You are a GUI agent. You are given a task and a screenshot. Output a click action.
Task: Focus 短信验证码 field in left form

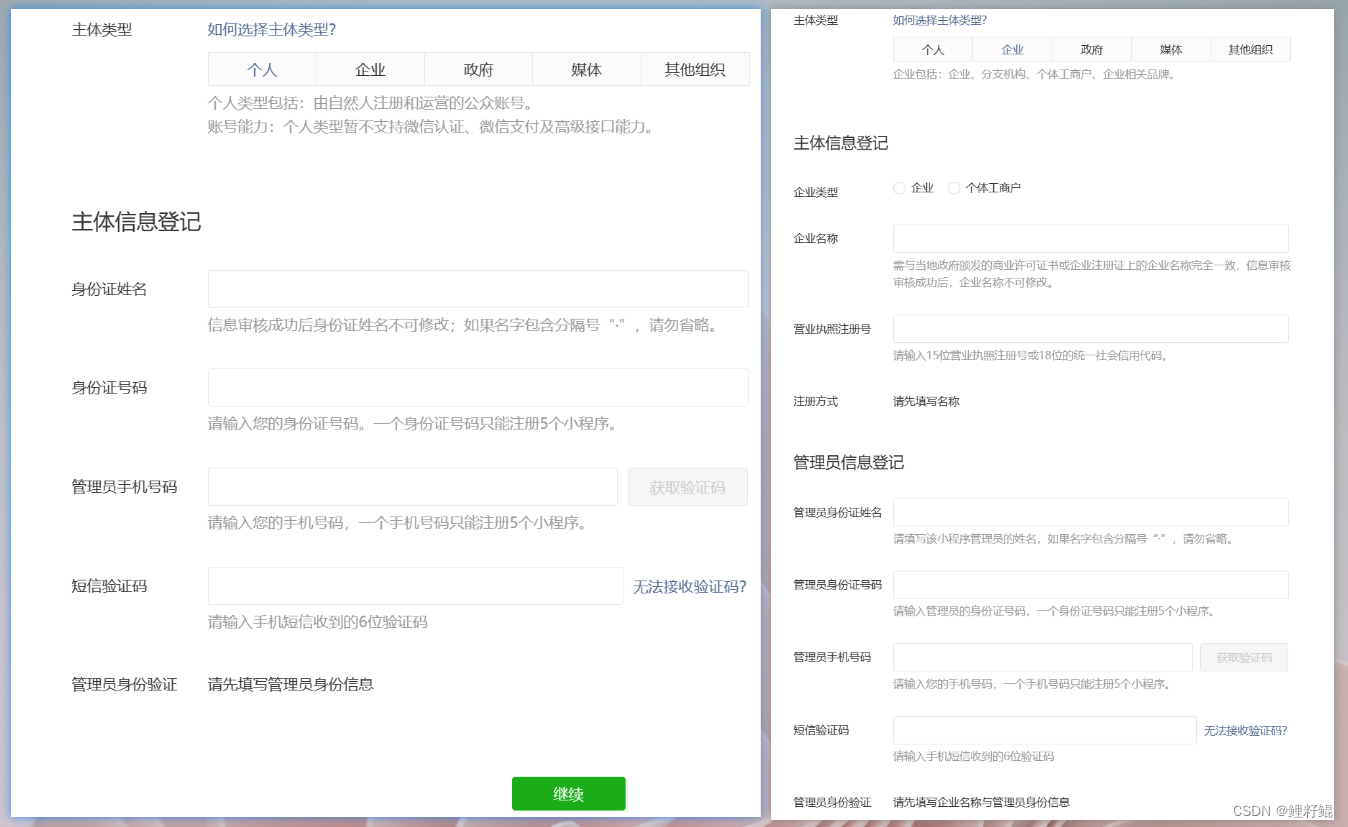point(416,586)
